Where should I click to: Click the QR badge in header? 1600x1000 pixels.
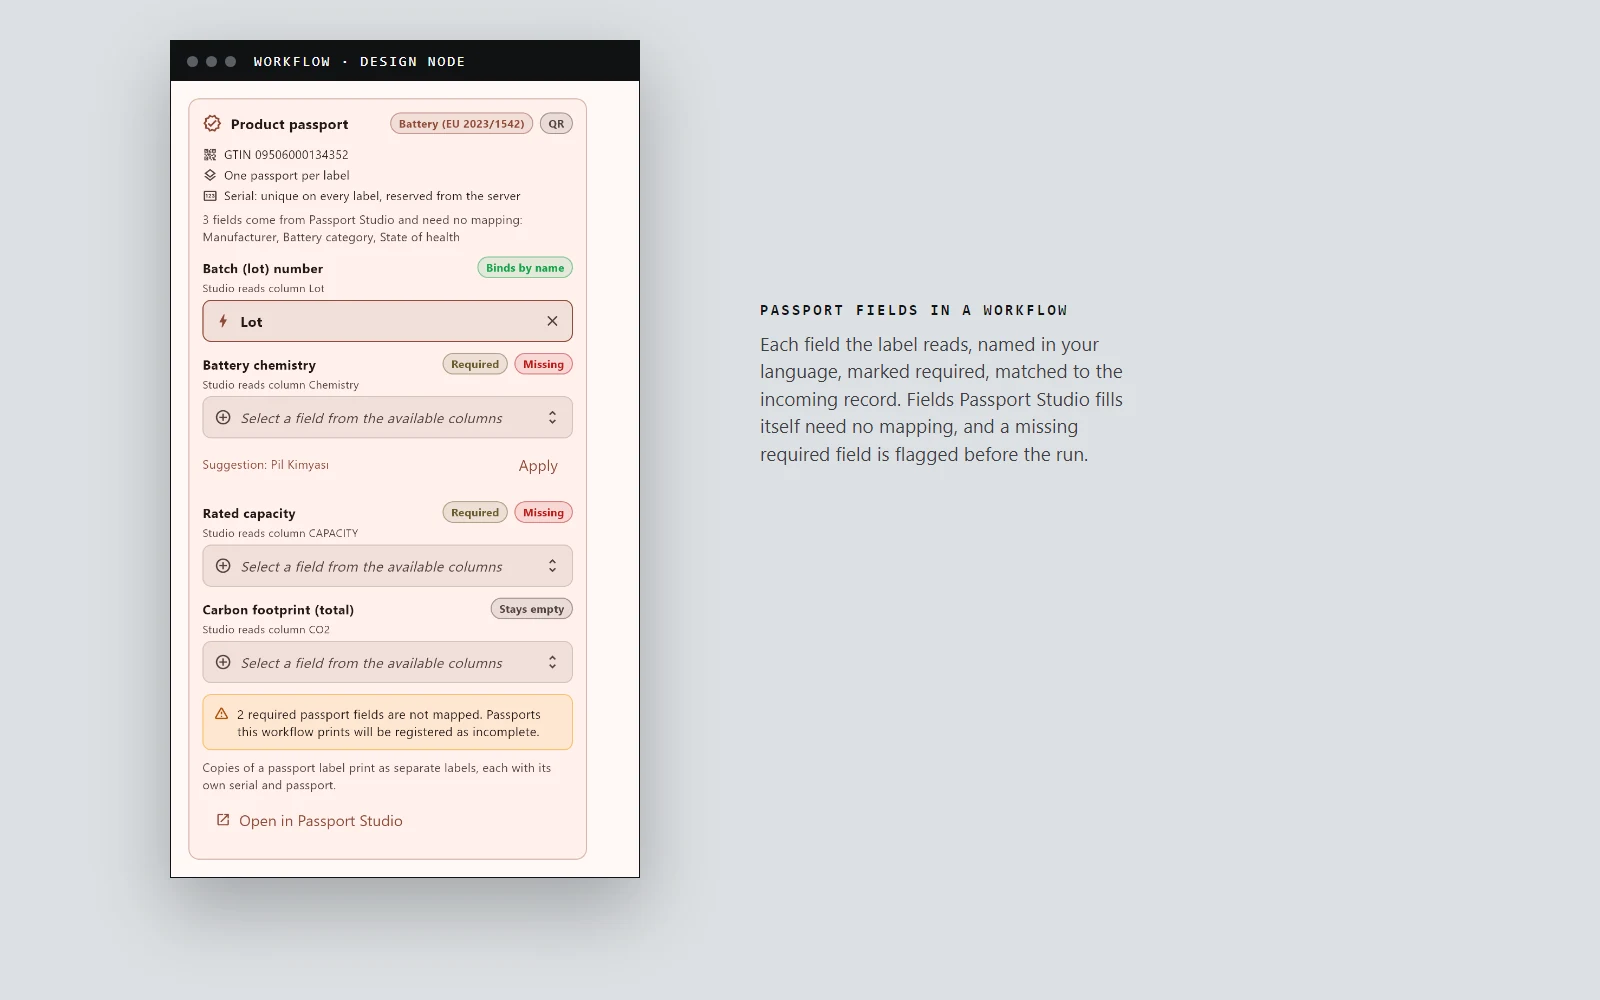point(556,124)
